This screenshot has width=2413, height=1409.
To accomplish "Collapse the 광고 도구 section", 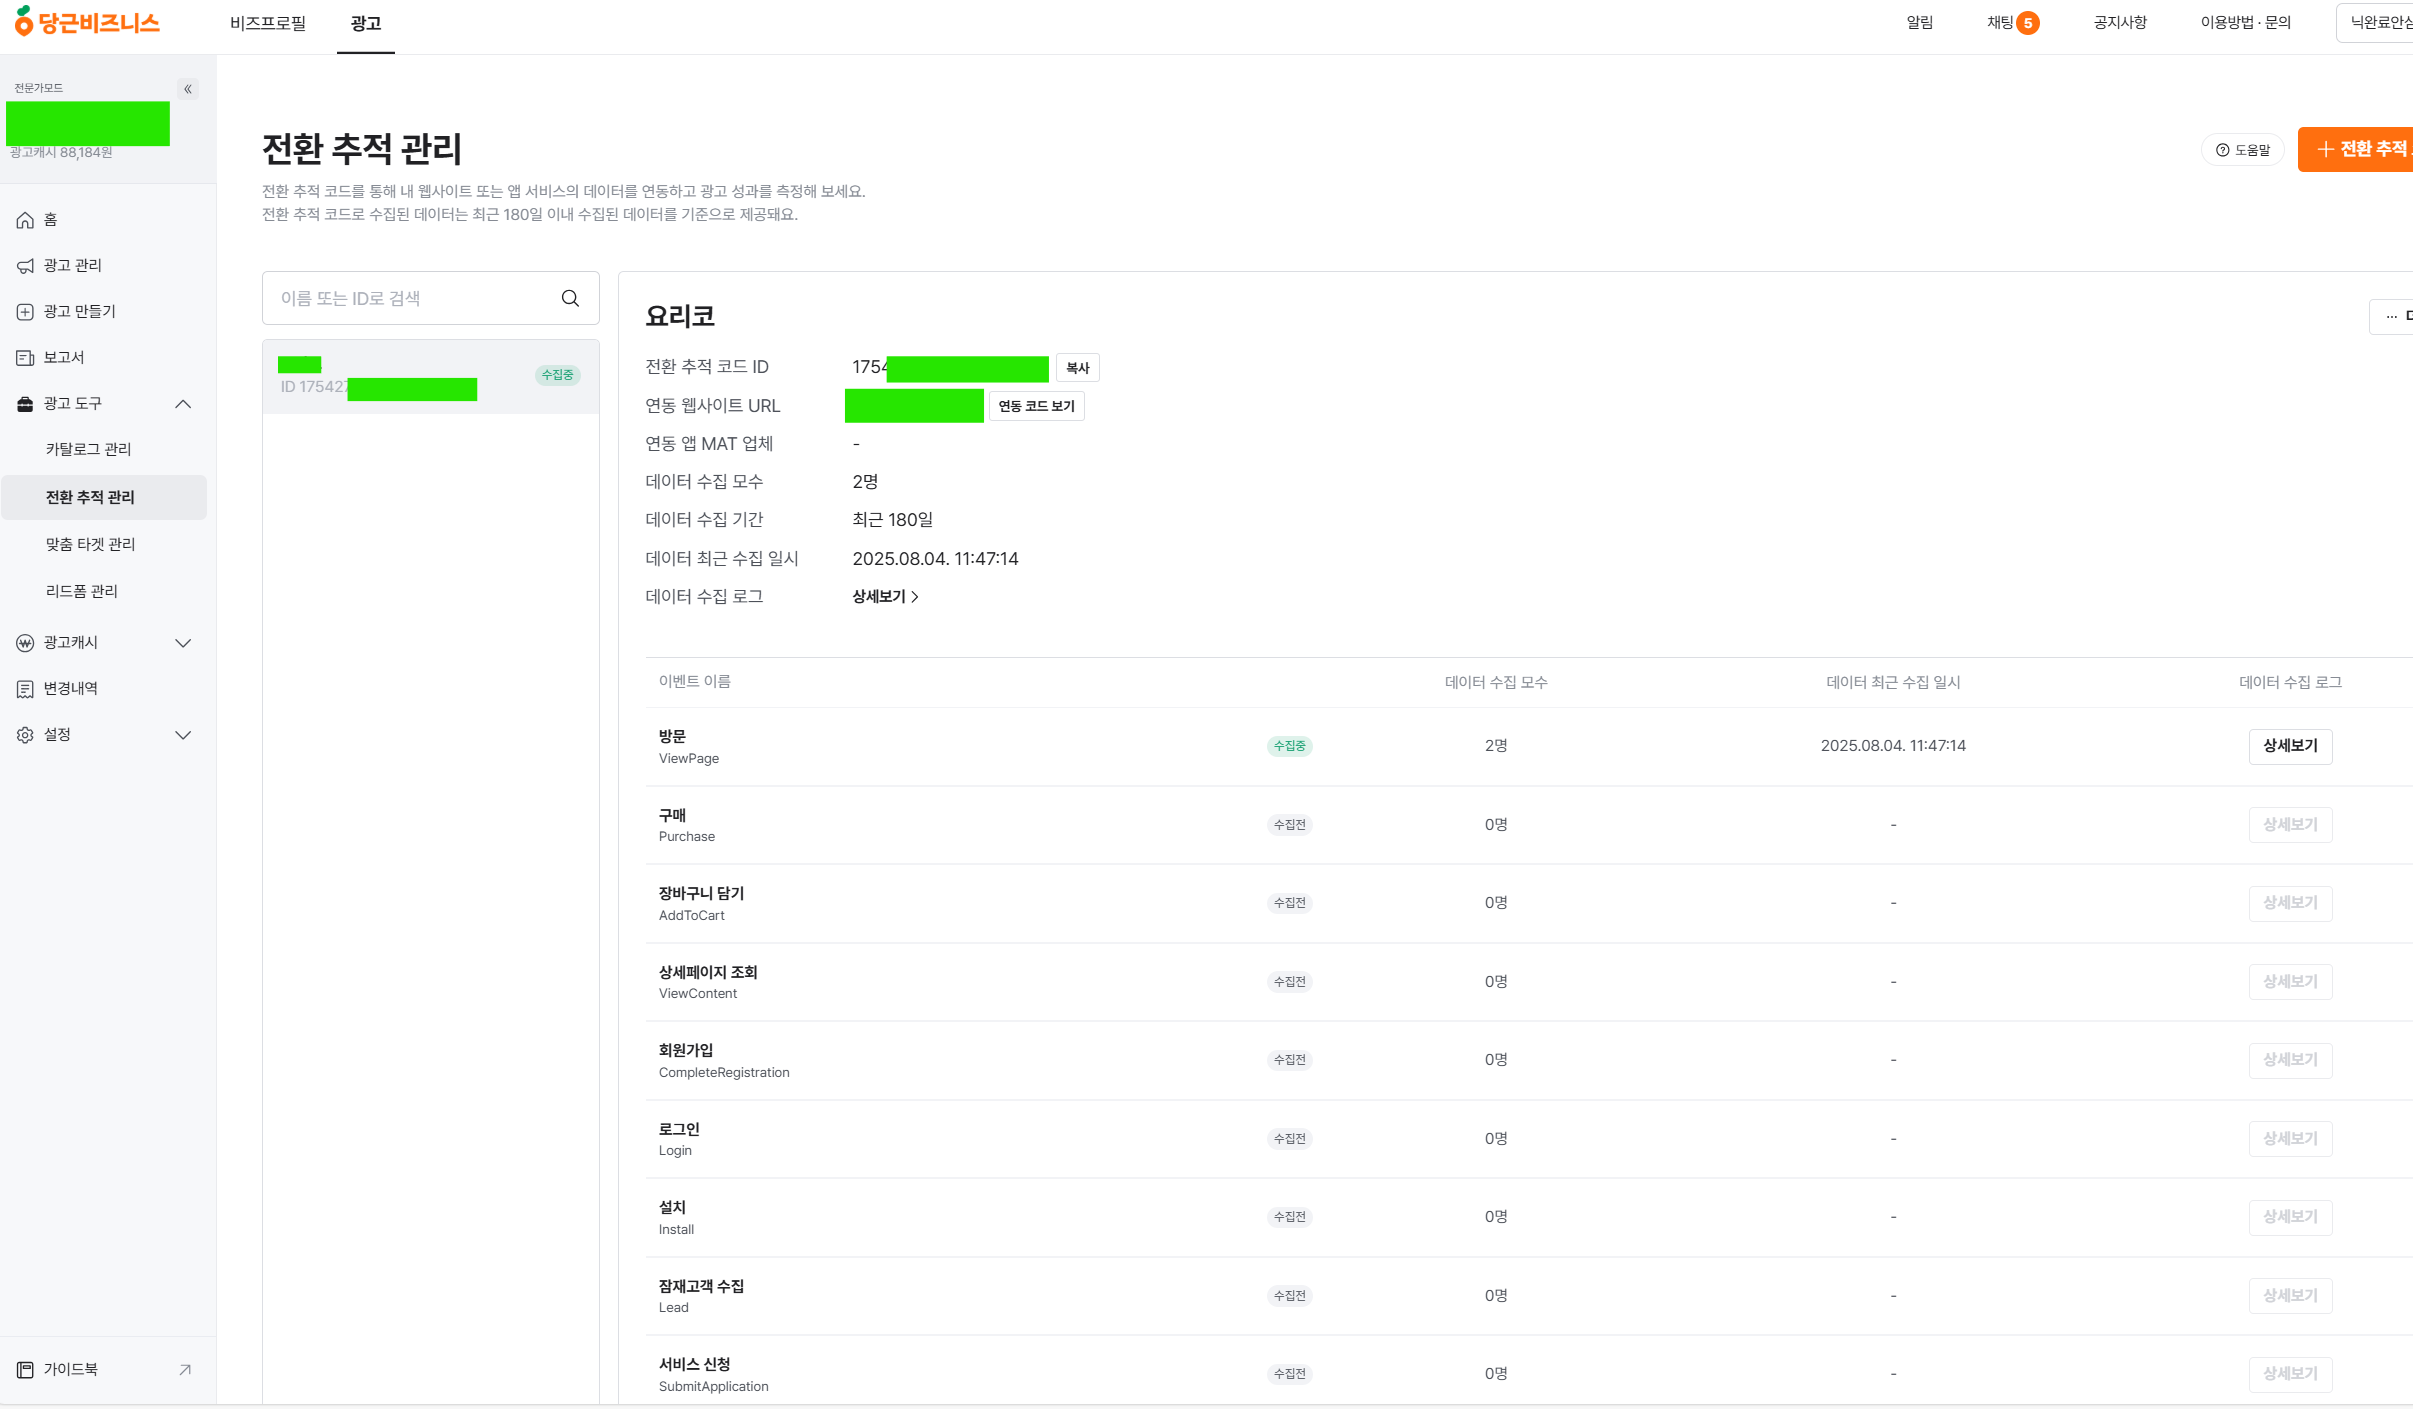I will 183,404.
